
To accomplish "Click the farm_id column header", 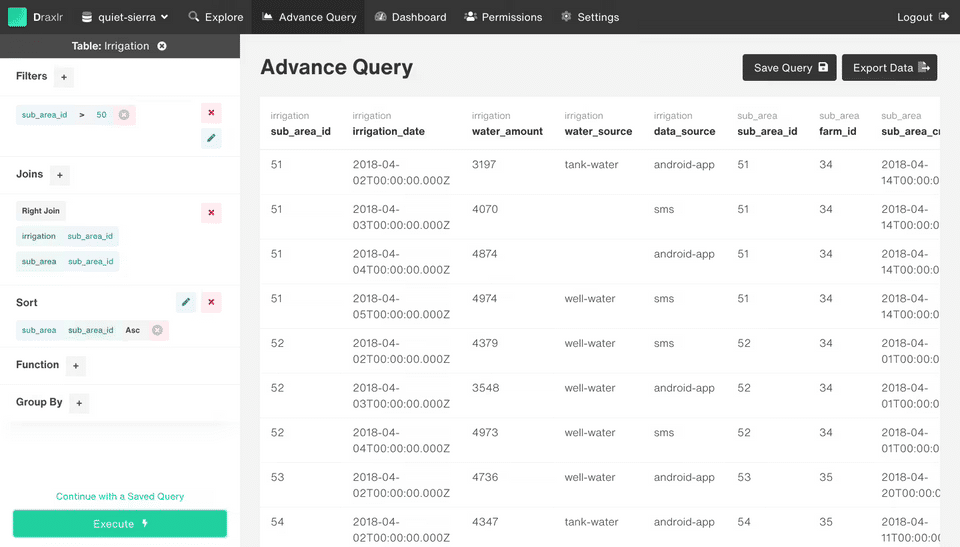I will 838,131.
